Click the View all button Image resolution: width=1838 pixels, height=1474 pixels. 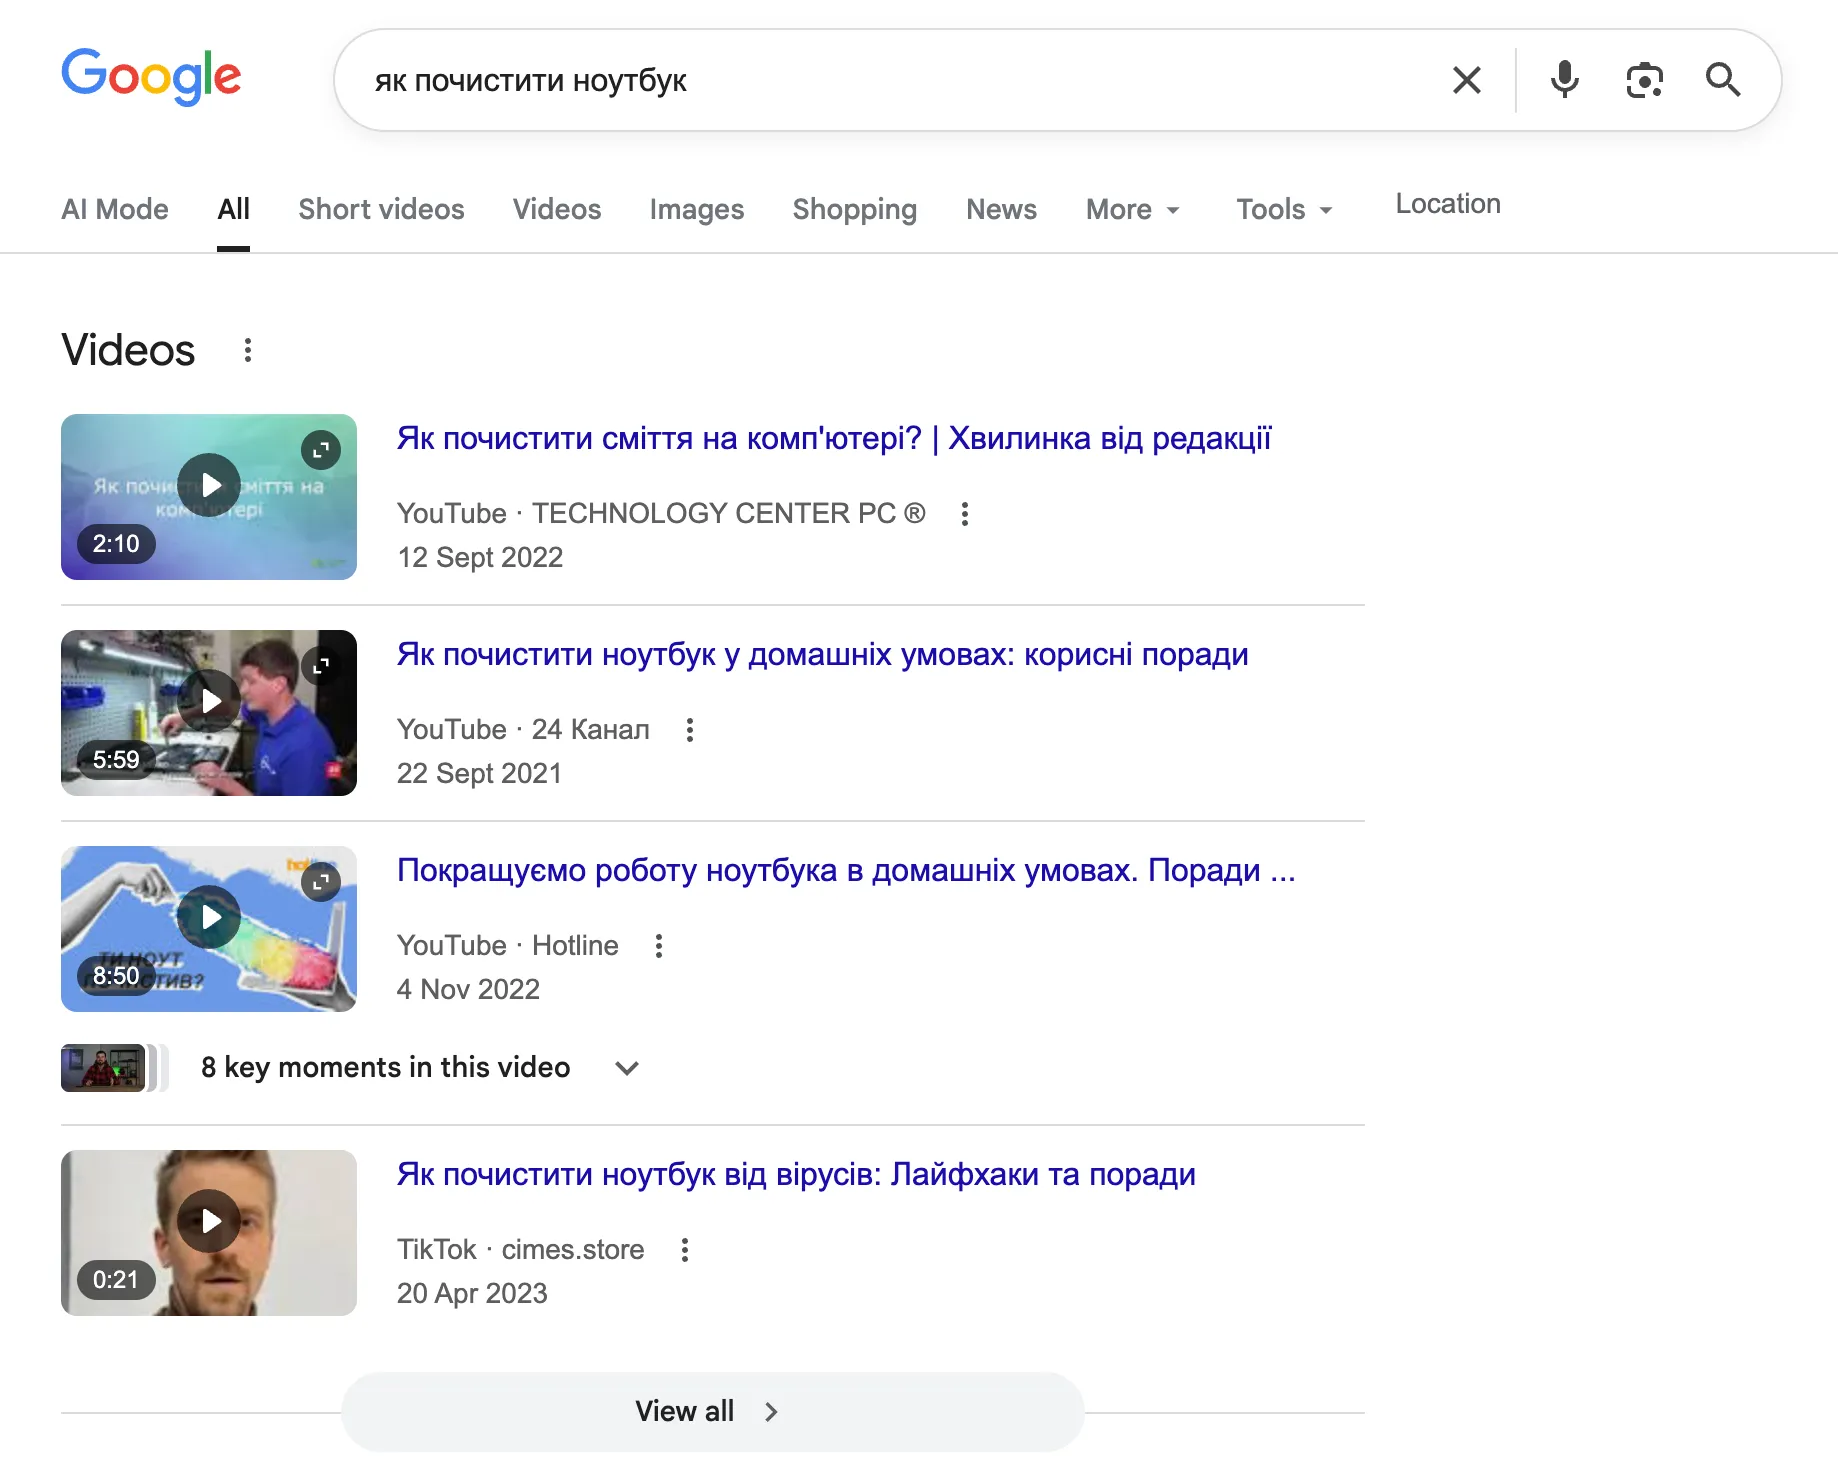click(710, 1411)
